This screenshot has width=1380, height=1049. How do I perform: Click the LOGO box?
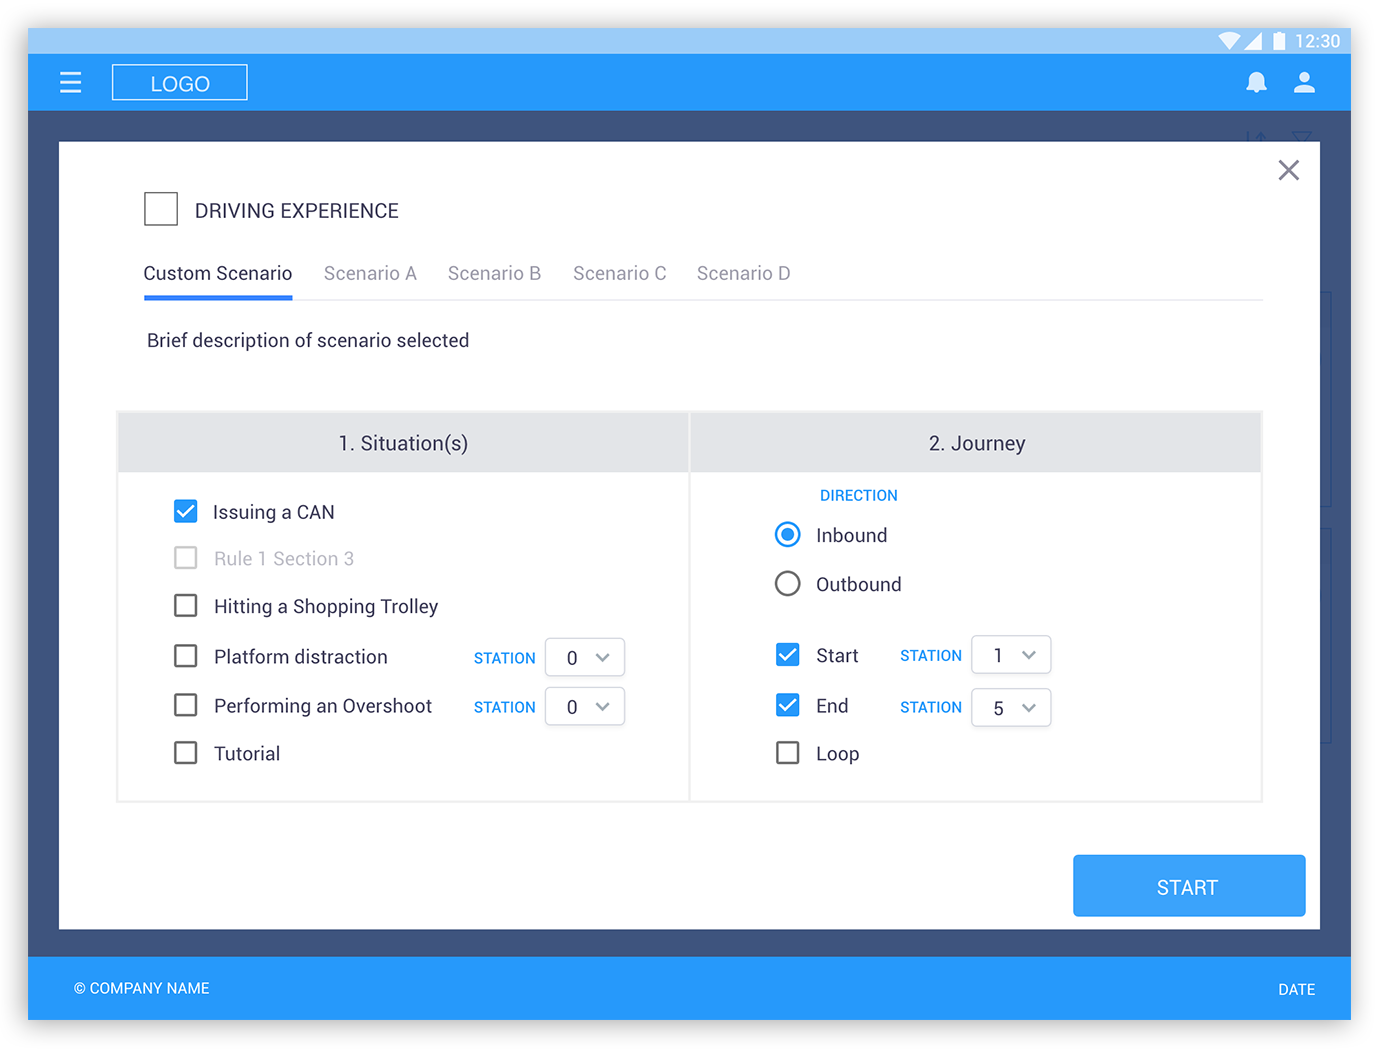pos(180,83)
